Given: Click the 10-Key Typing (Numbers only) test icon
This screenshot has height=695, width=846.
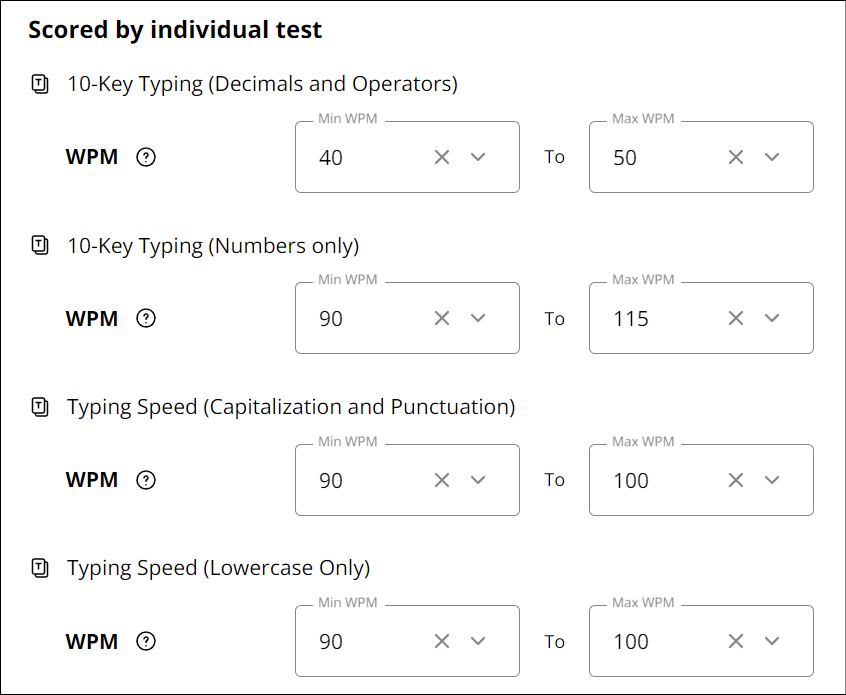Looking at the screenshot, I should click(40, 245).
